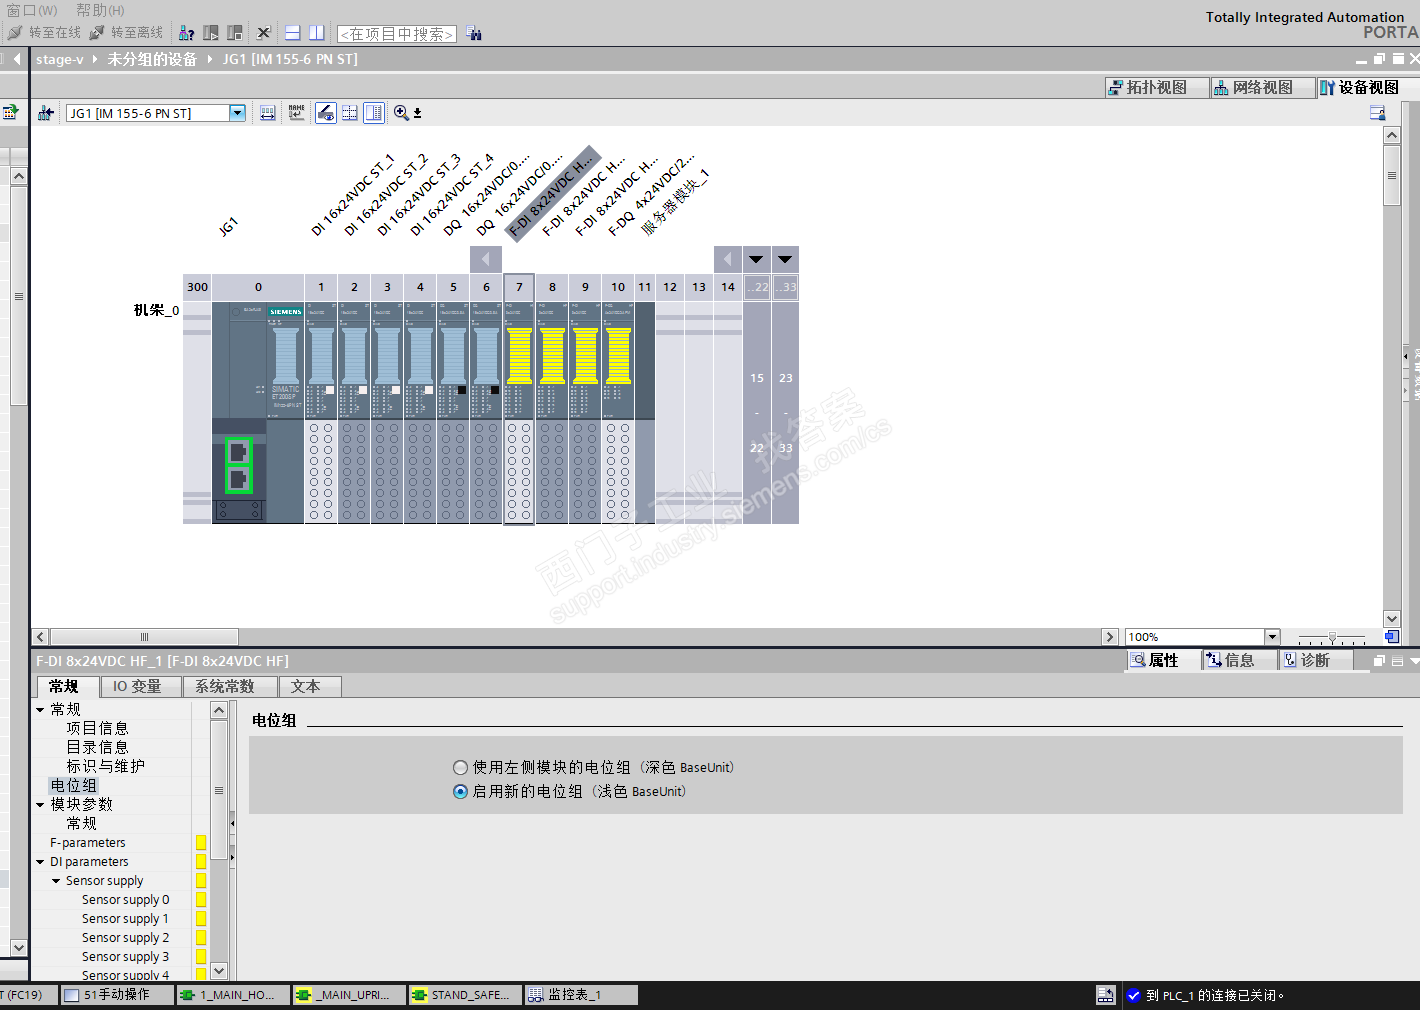1420x1010 pixels.
Task: Click the zoom-fit icon beside the zoom slider
Action: pyautogui.click(x=1391, y=637)
